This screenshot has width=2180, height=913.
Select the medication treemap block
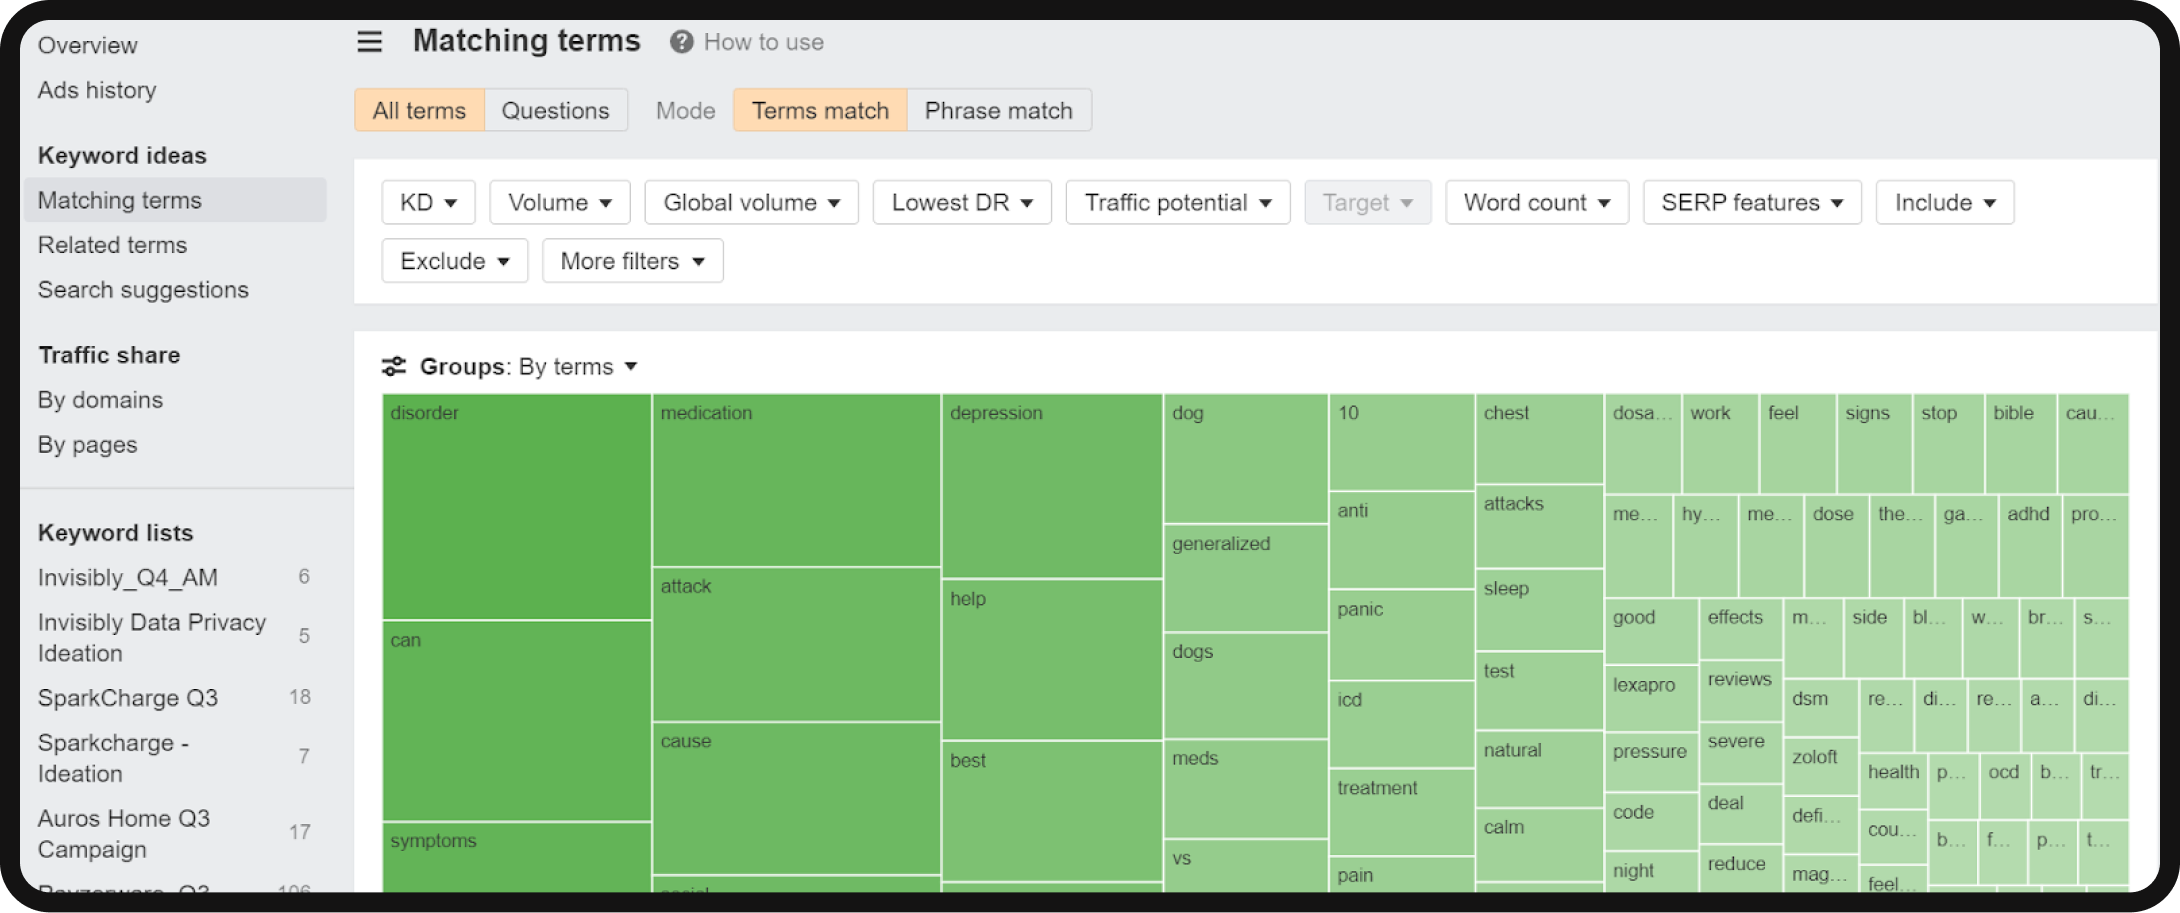point(796,480)
